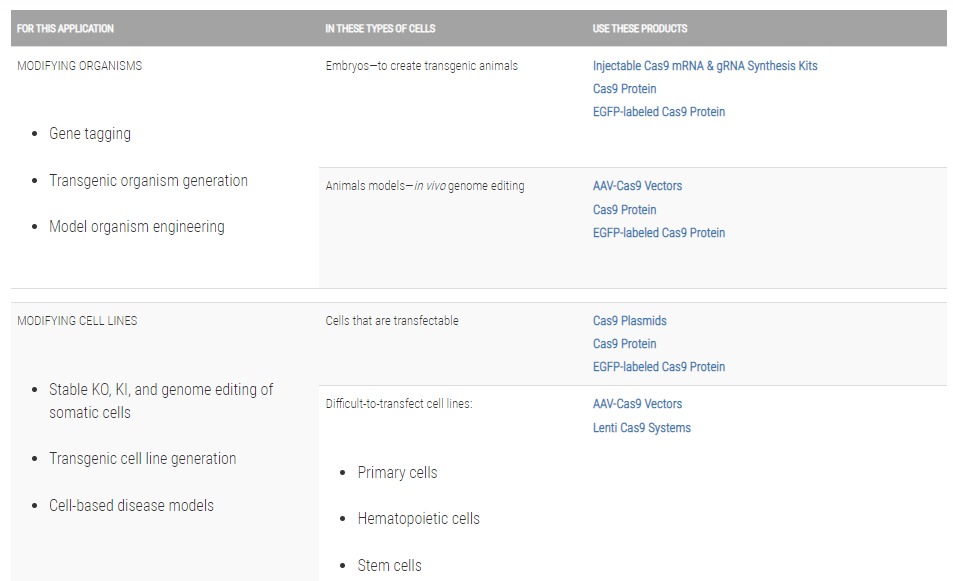Open the Cas9 Plasmids link
953x581 pixels.
(629, 321)
